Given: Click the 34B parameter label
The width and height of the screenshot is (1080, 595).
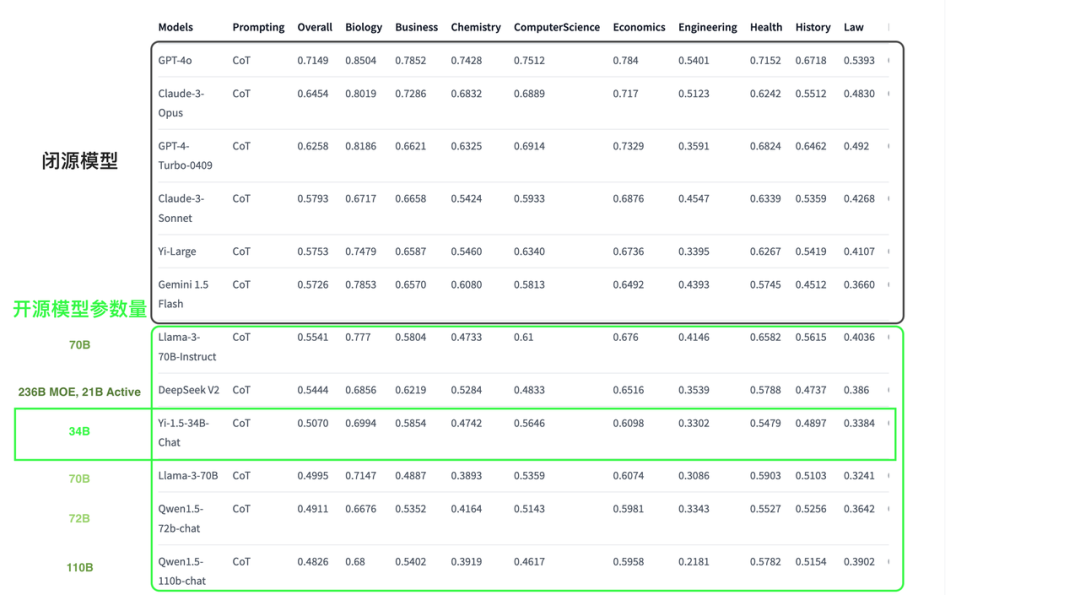Looking at the screenshot, I should click(79, 431).
